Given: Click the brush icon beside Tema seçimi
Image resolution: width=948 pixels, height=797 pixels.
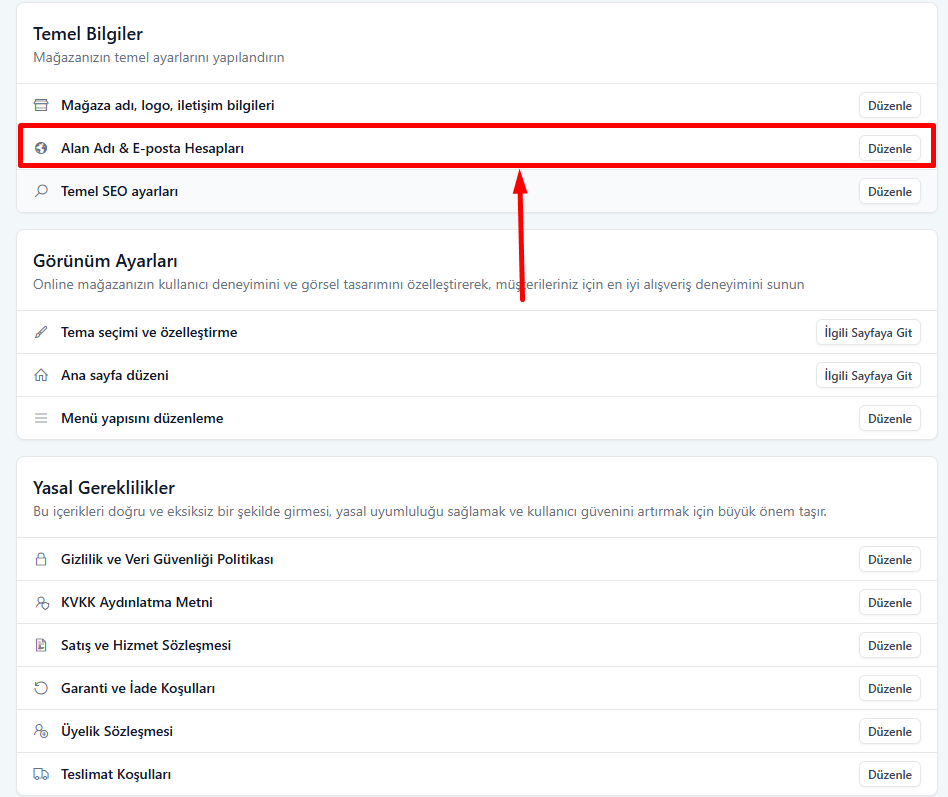Looking at the screenshot, I should point(41,332).
